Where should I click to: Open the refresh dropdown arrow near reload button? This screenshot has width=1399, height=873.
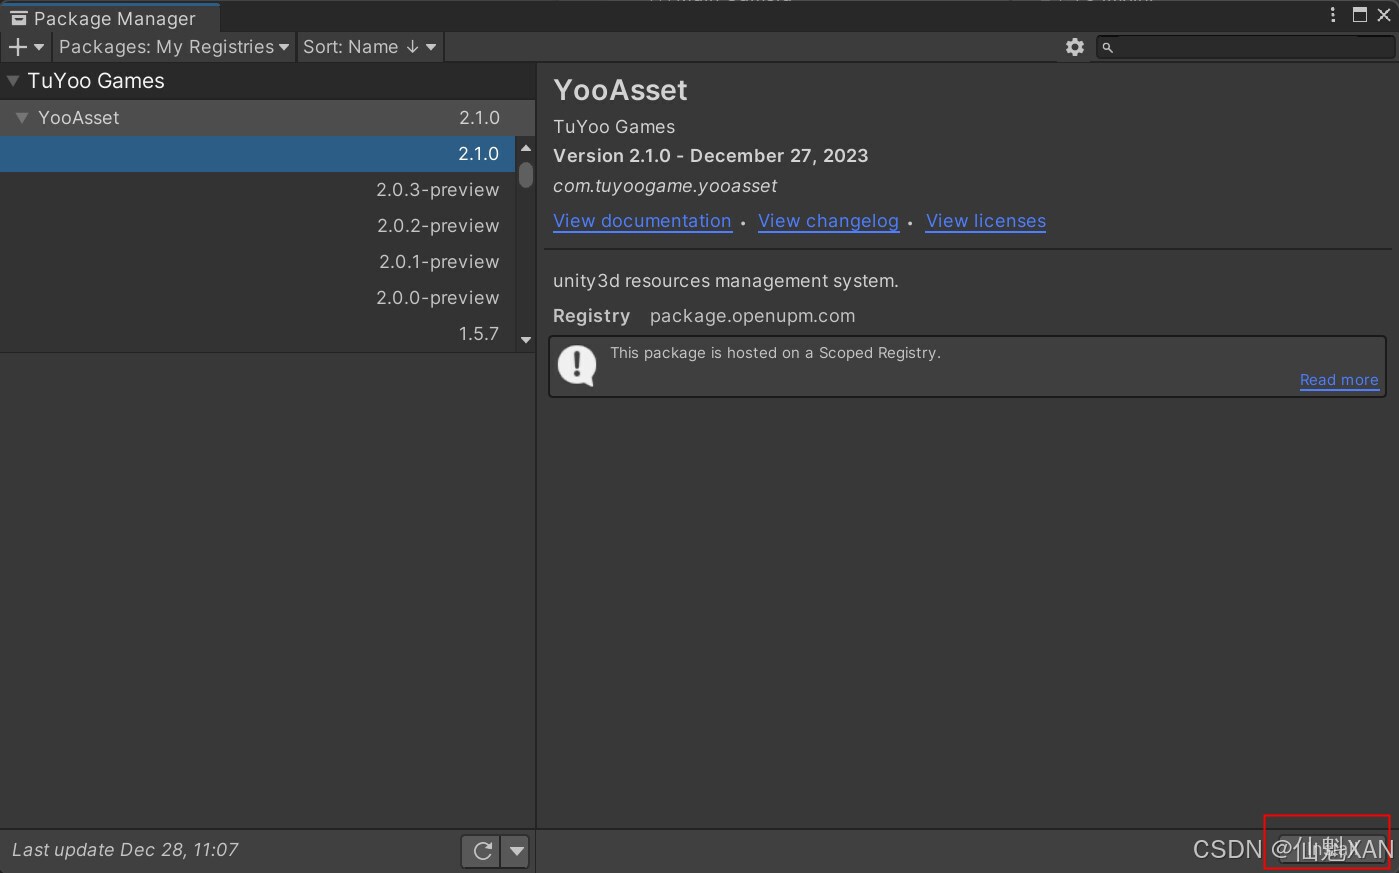(x=516, y=850)
